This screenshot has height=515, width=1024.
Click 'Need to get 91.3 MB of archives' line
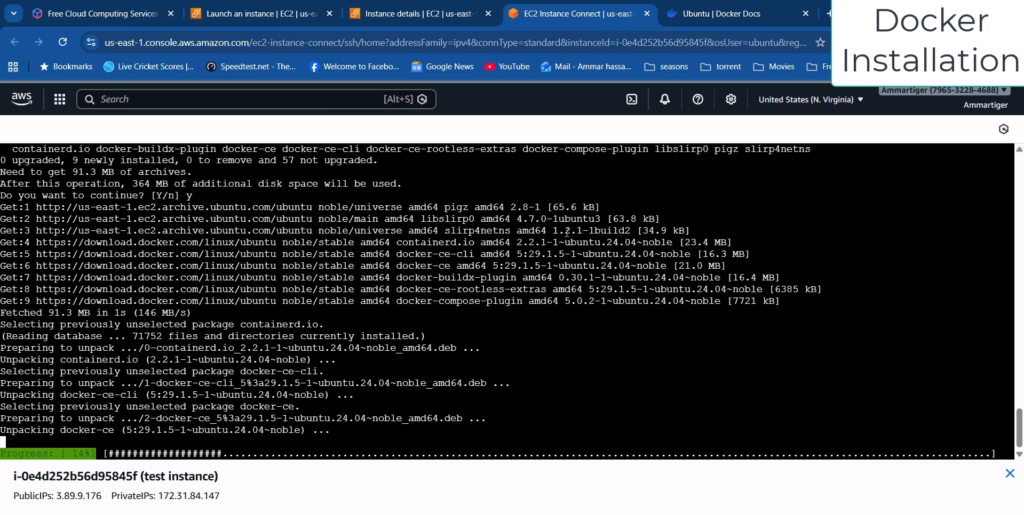pos(96,172)
